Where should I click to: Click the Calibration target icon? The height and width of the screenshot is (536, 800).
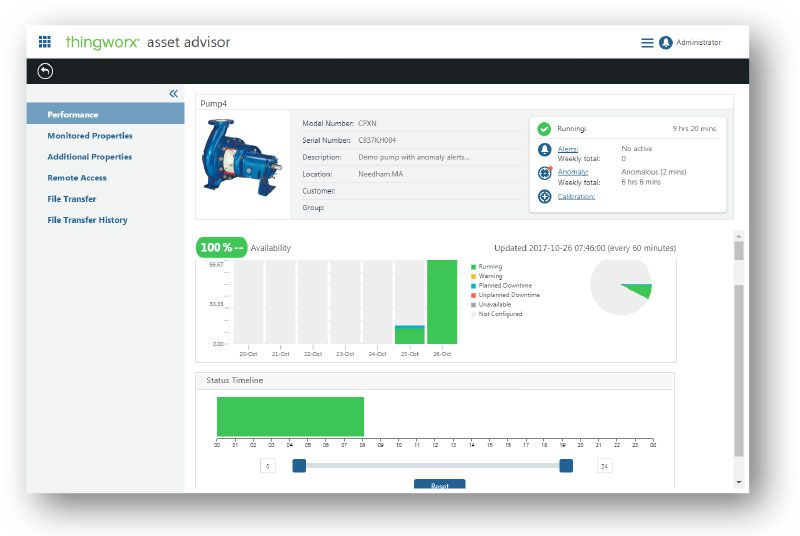tap(544, 196)
